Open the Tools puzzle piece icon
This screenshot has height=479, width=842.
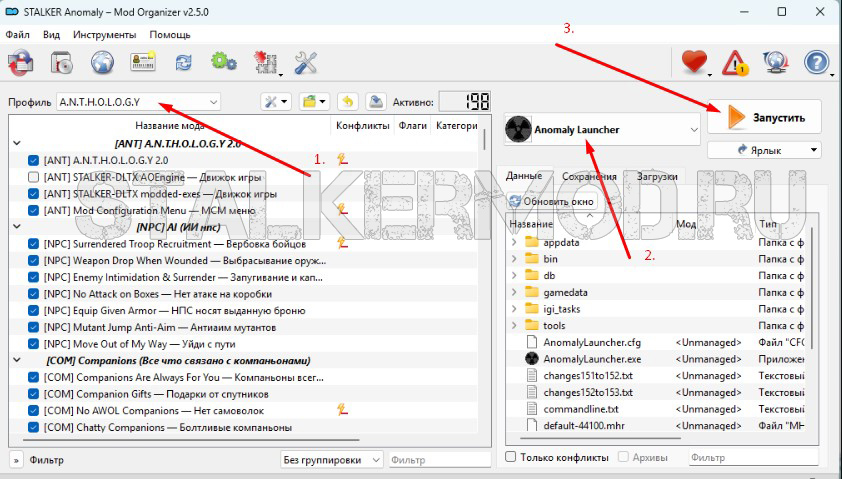(266, 62)
